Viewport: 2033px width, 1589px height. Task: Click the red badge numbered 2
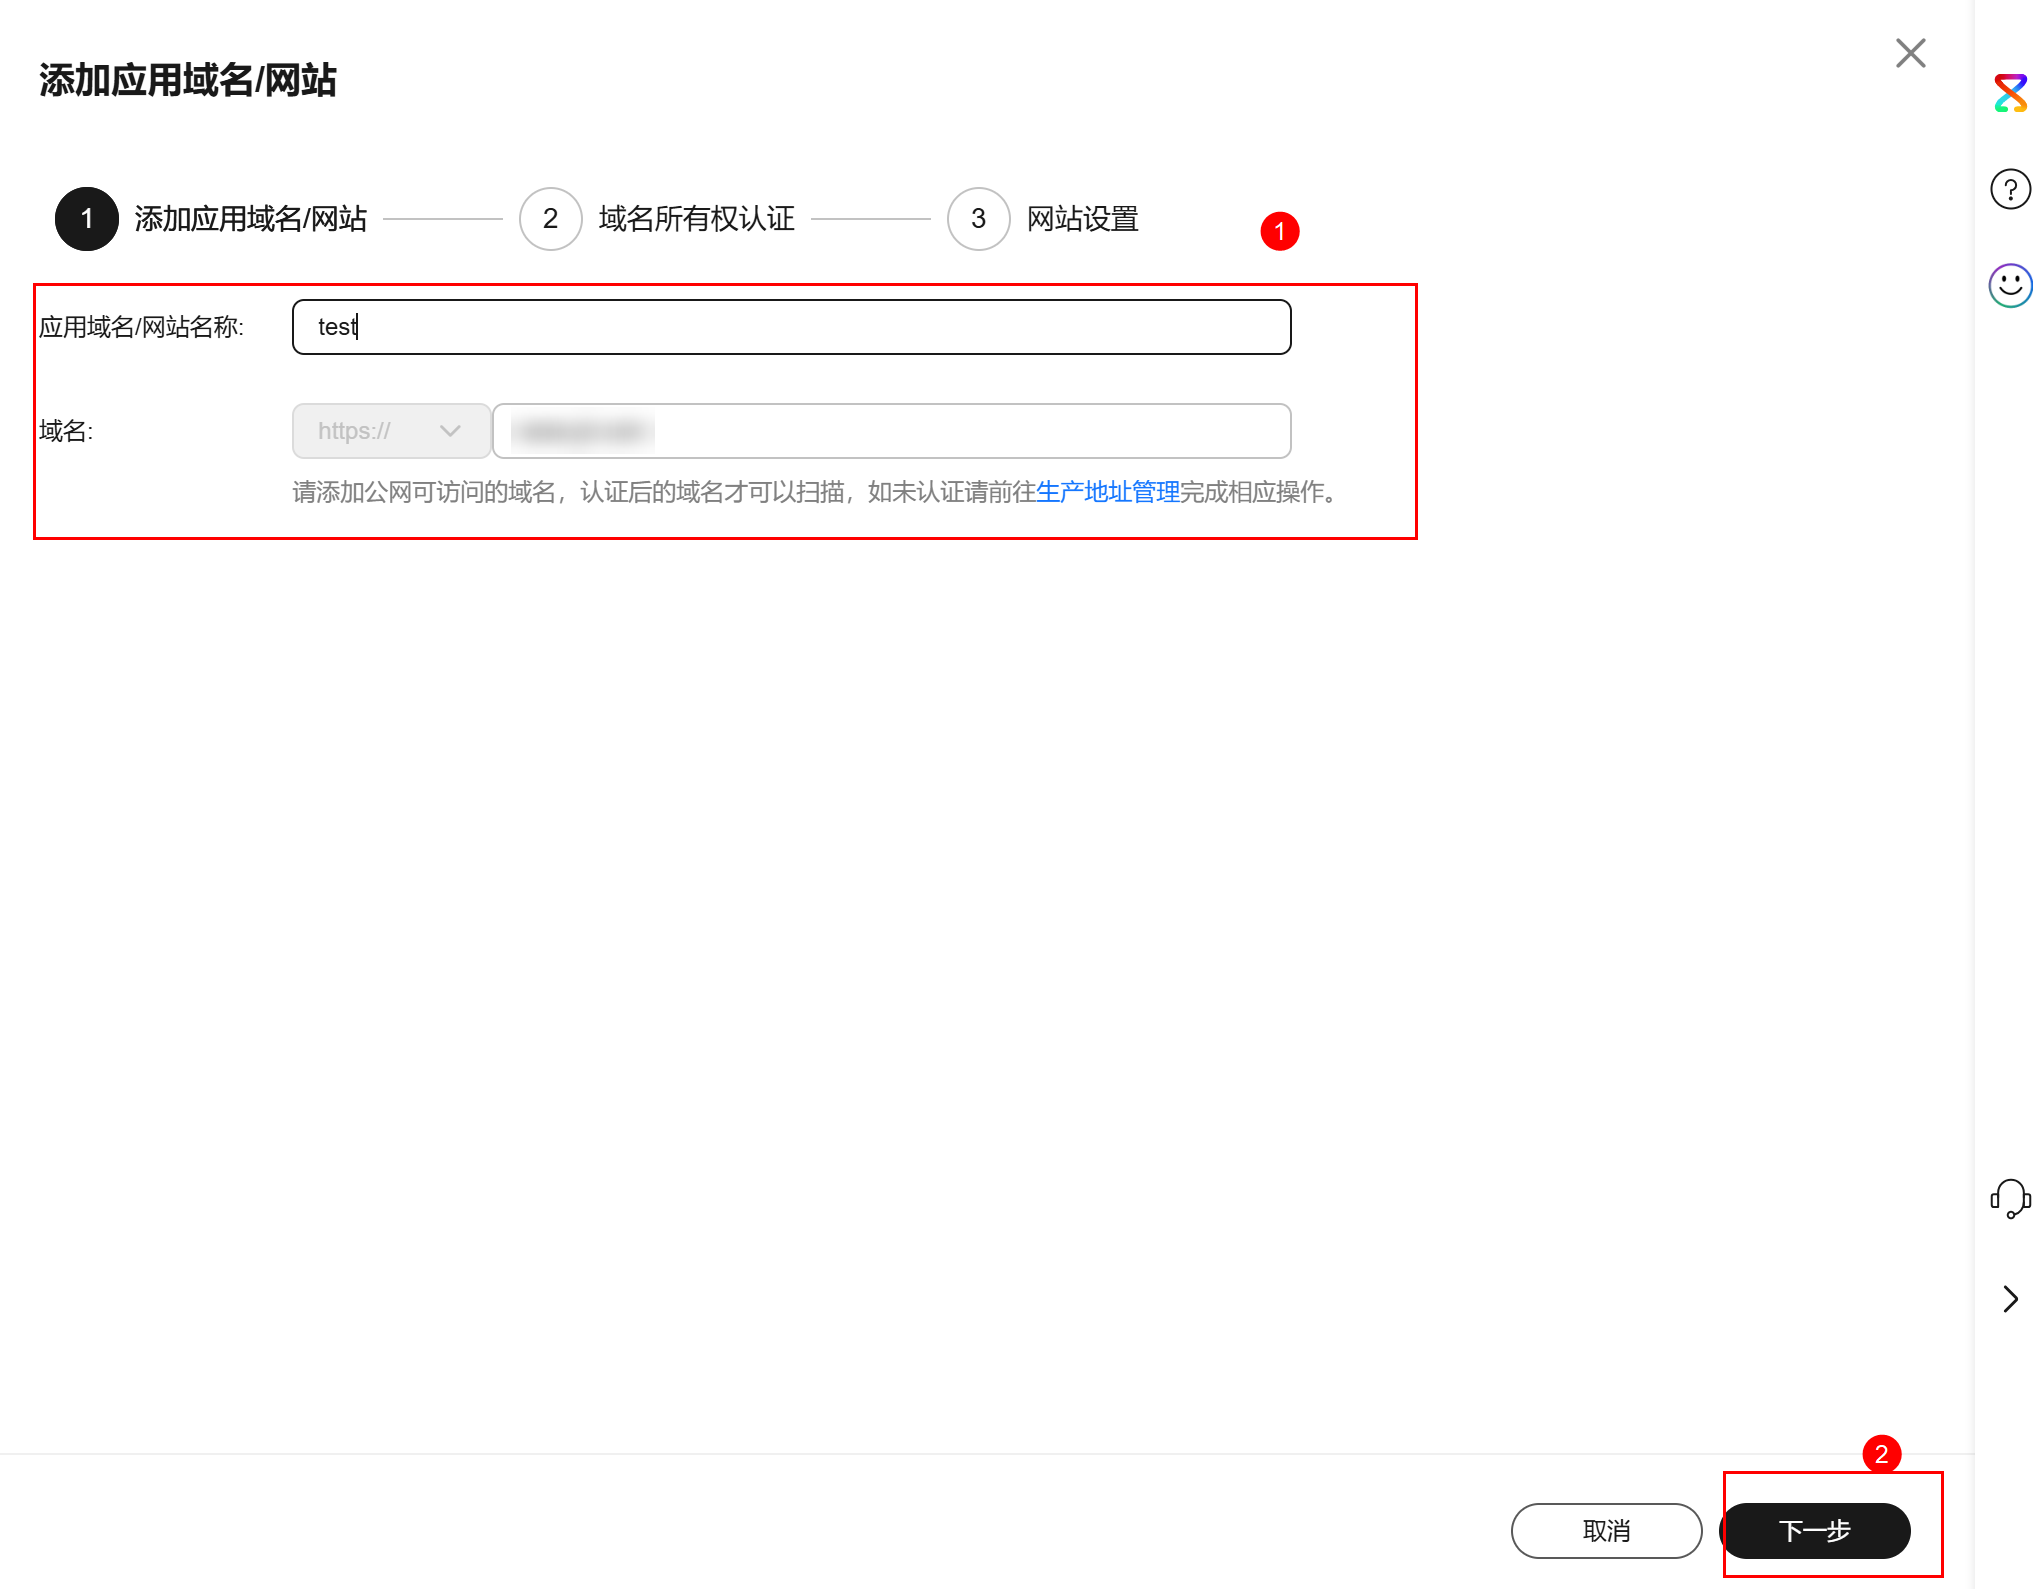click(x=1881, y=1456)
